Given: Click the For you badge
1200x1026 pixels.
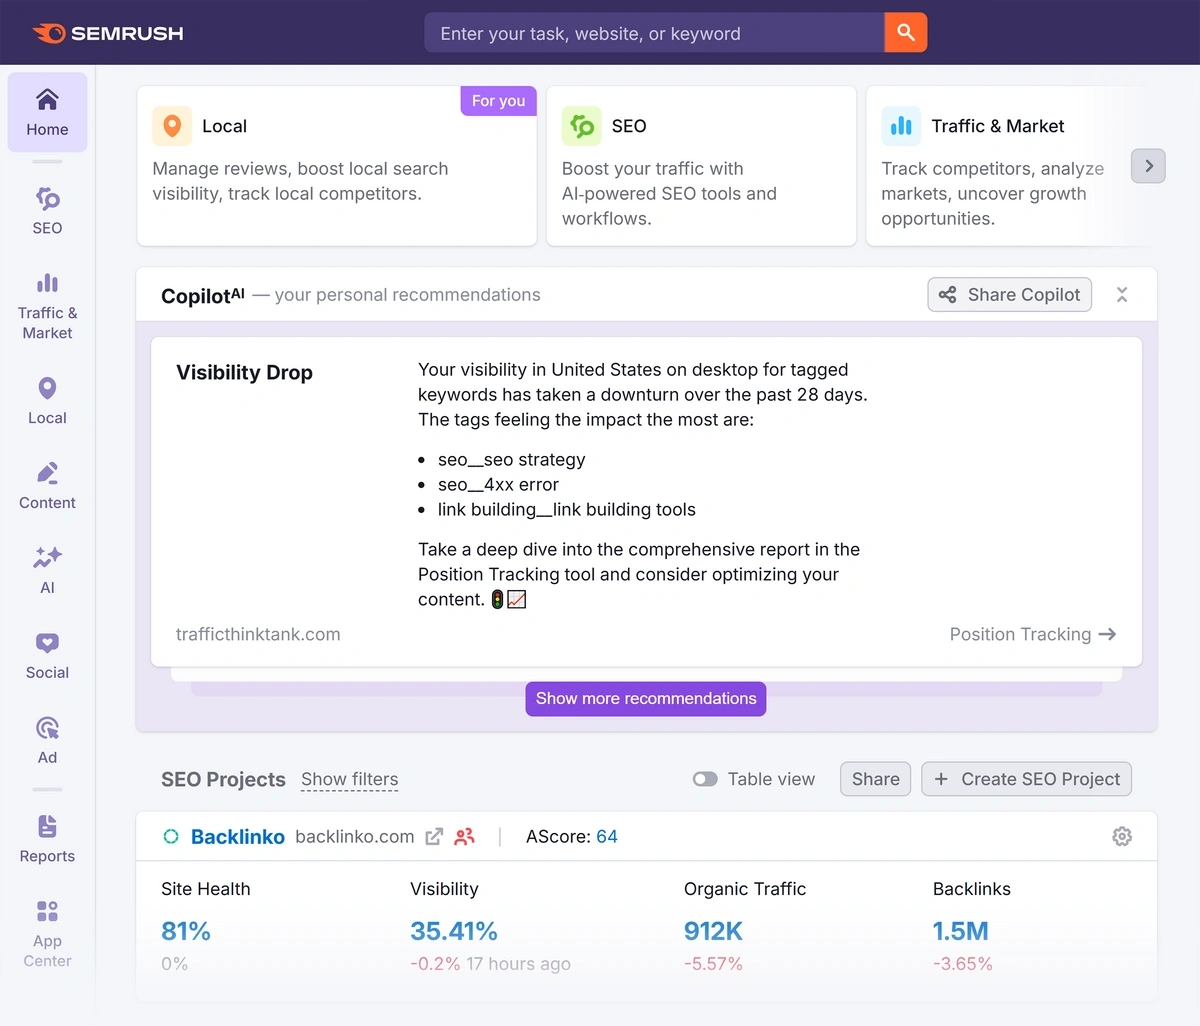Looking at the screenshot, I should pyautogui.click(x=498, y=101).
